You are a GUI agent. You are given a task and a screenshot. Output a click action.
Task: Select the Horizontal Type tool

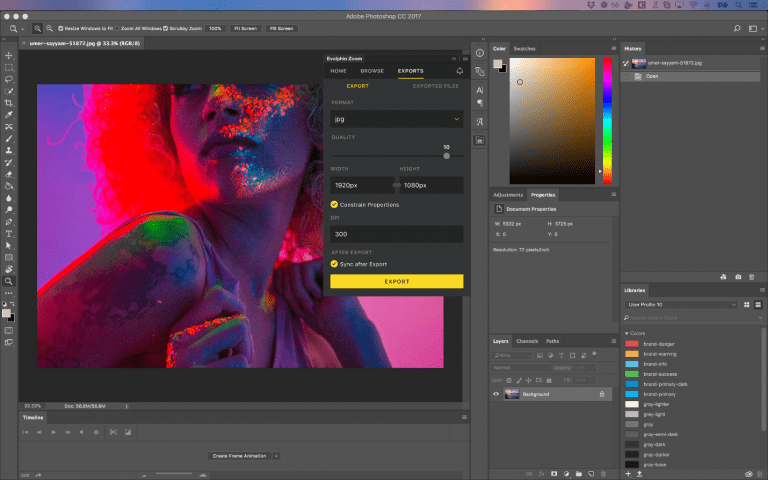tap(9, 233)
